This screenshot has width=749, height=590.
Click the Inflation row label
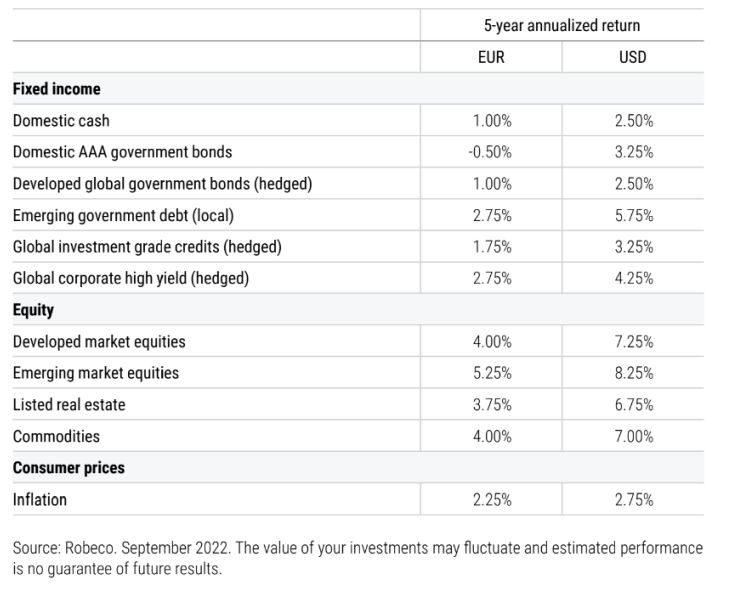[x=40, y=499]
